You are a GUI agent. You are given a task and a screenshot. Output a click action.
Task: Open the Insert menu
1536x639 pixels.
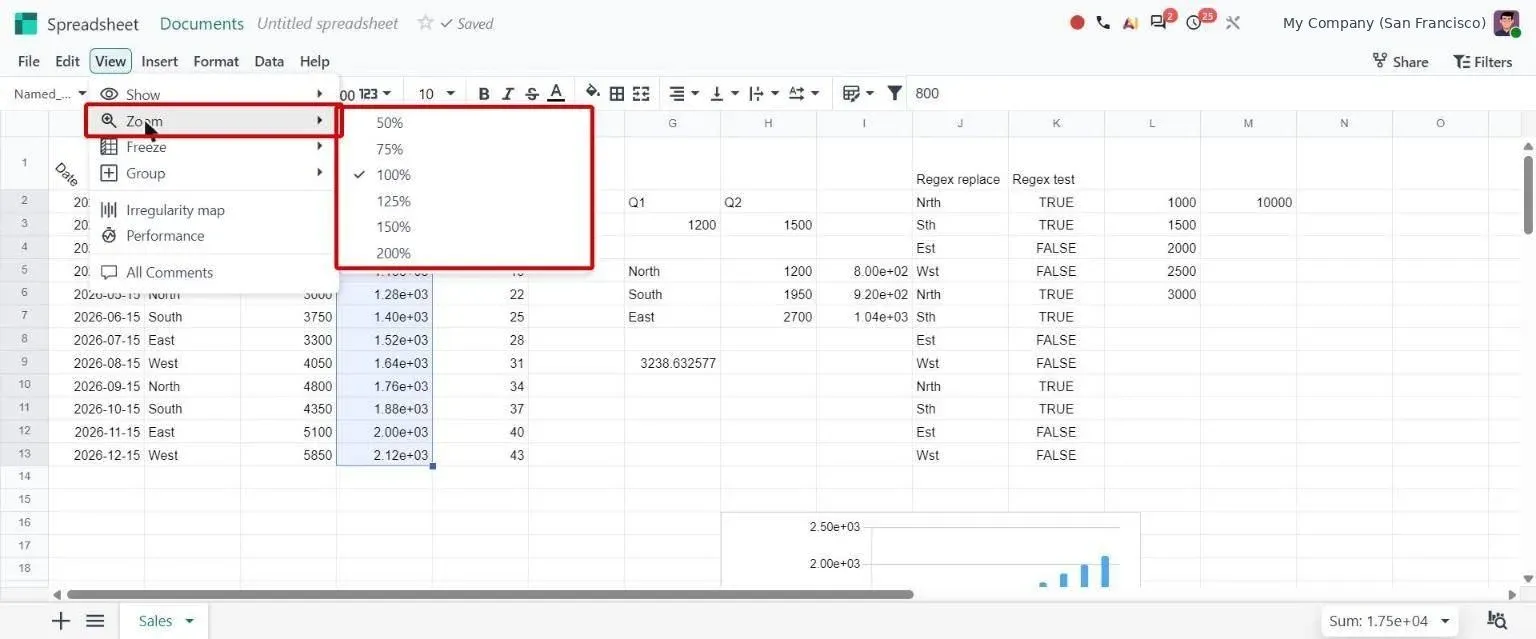coord(159,61)
